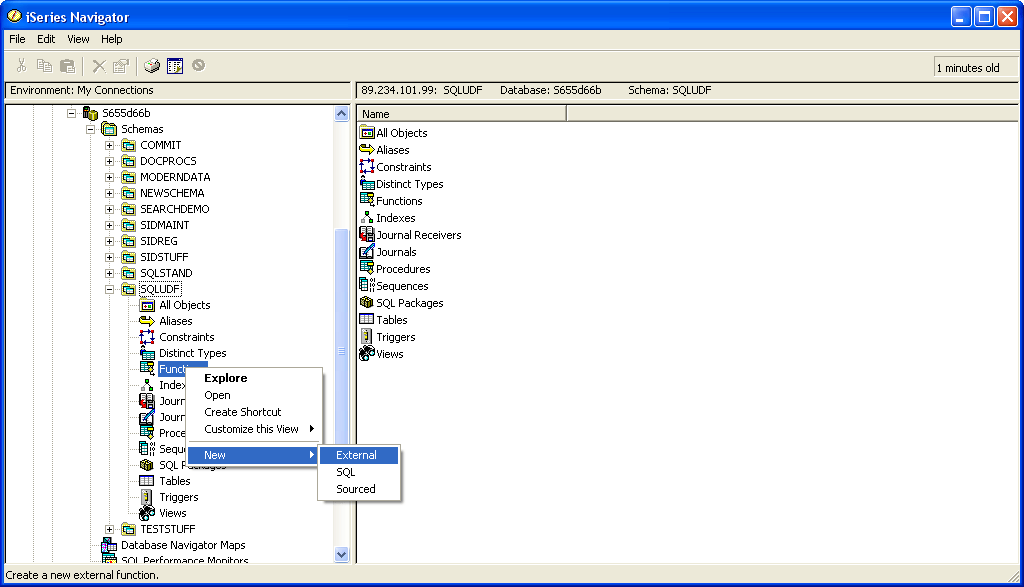Click the Properties toolbar icon

121,65
